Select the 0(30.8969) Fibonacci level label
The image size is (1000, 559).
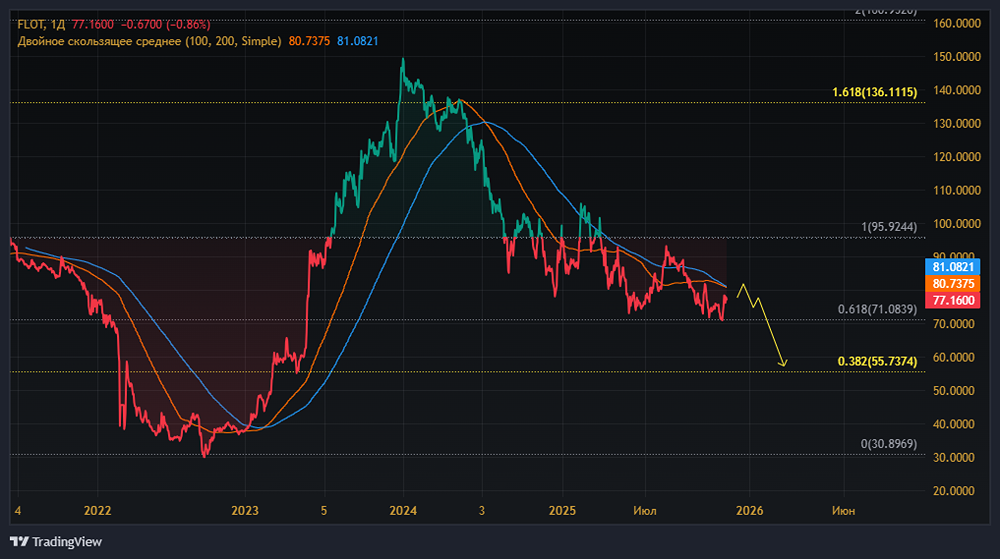(889, 444)
